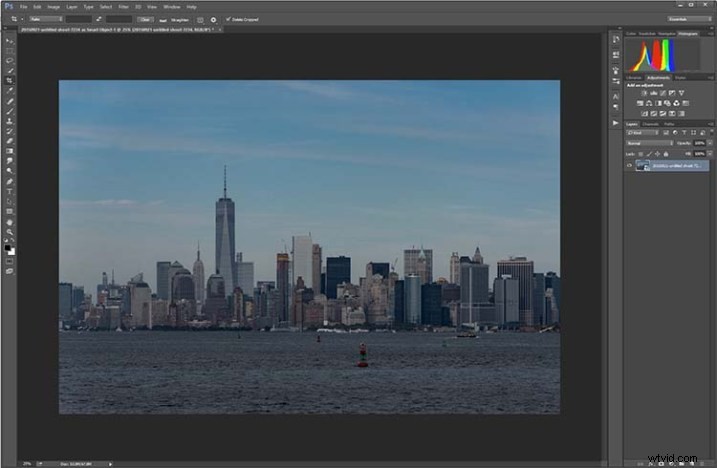The width and height of the screenshot is (717, 468).
Task: Click the crop width input field
Action: 79,19
